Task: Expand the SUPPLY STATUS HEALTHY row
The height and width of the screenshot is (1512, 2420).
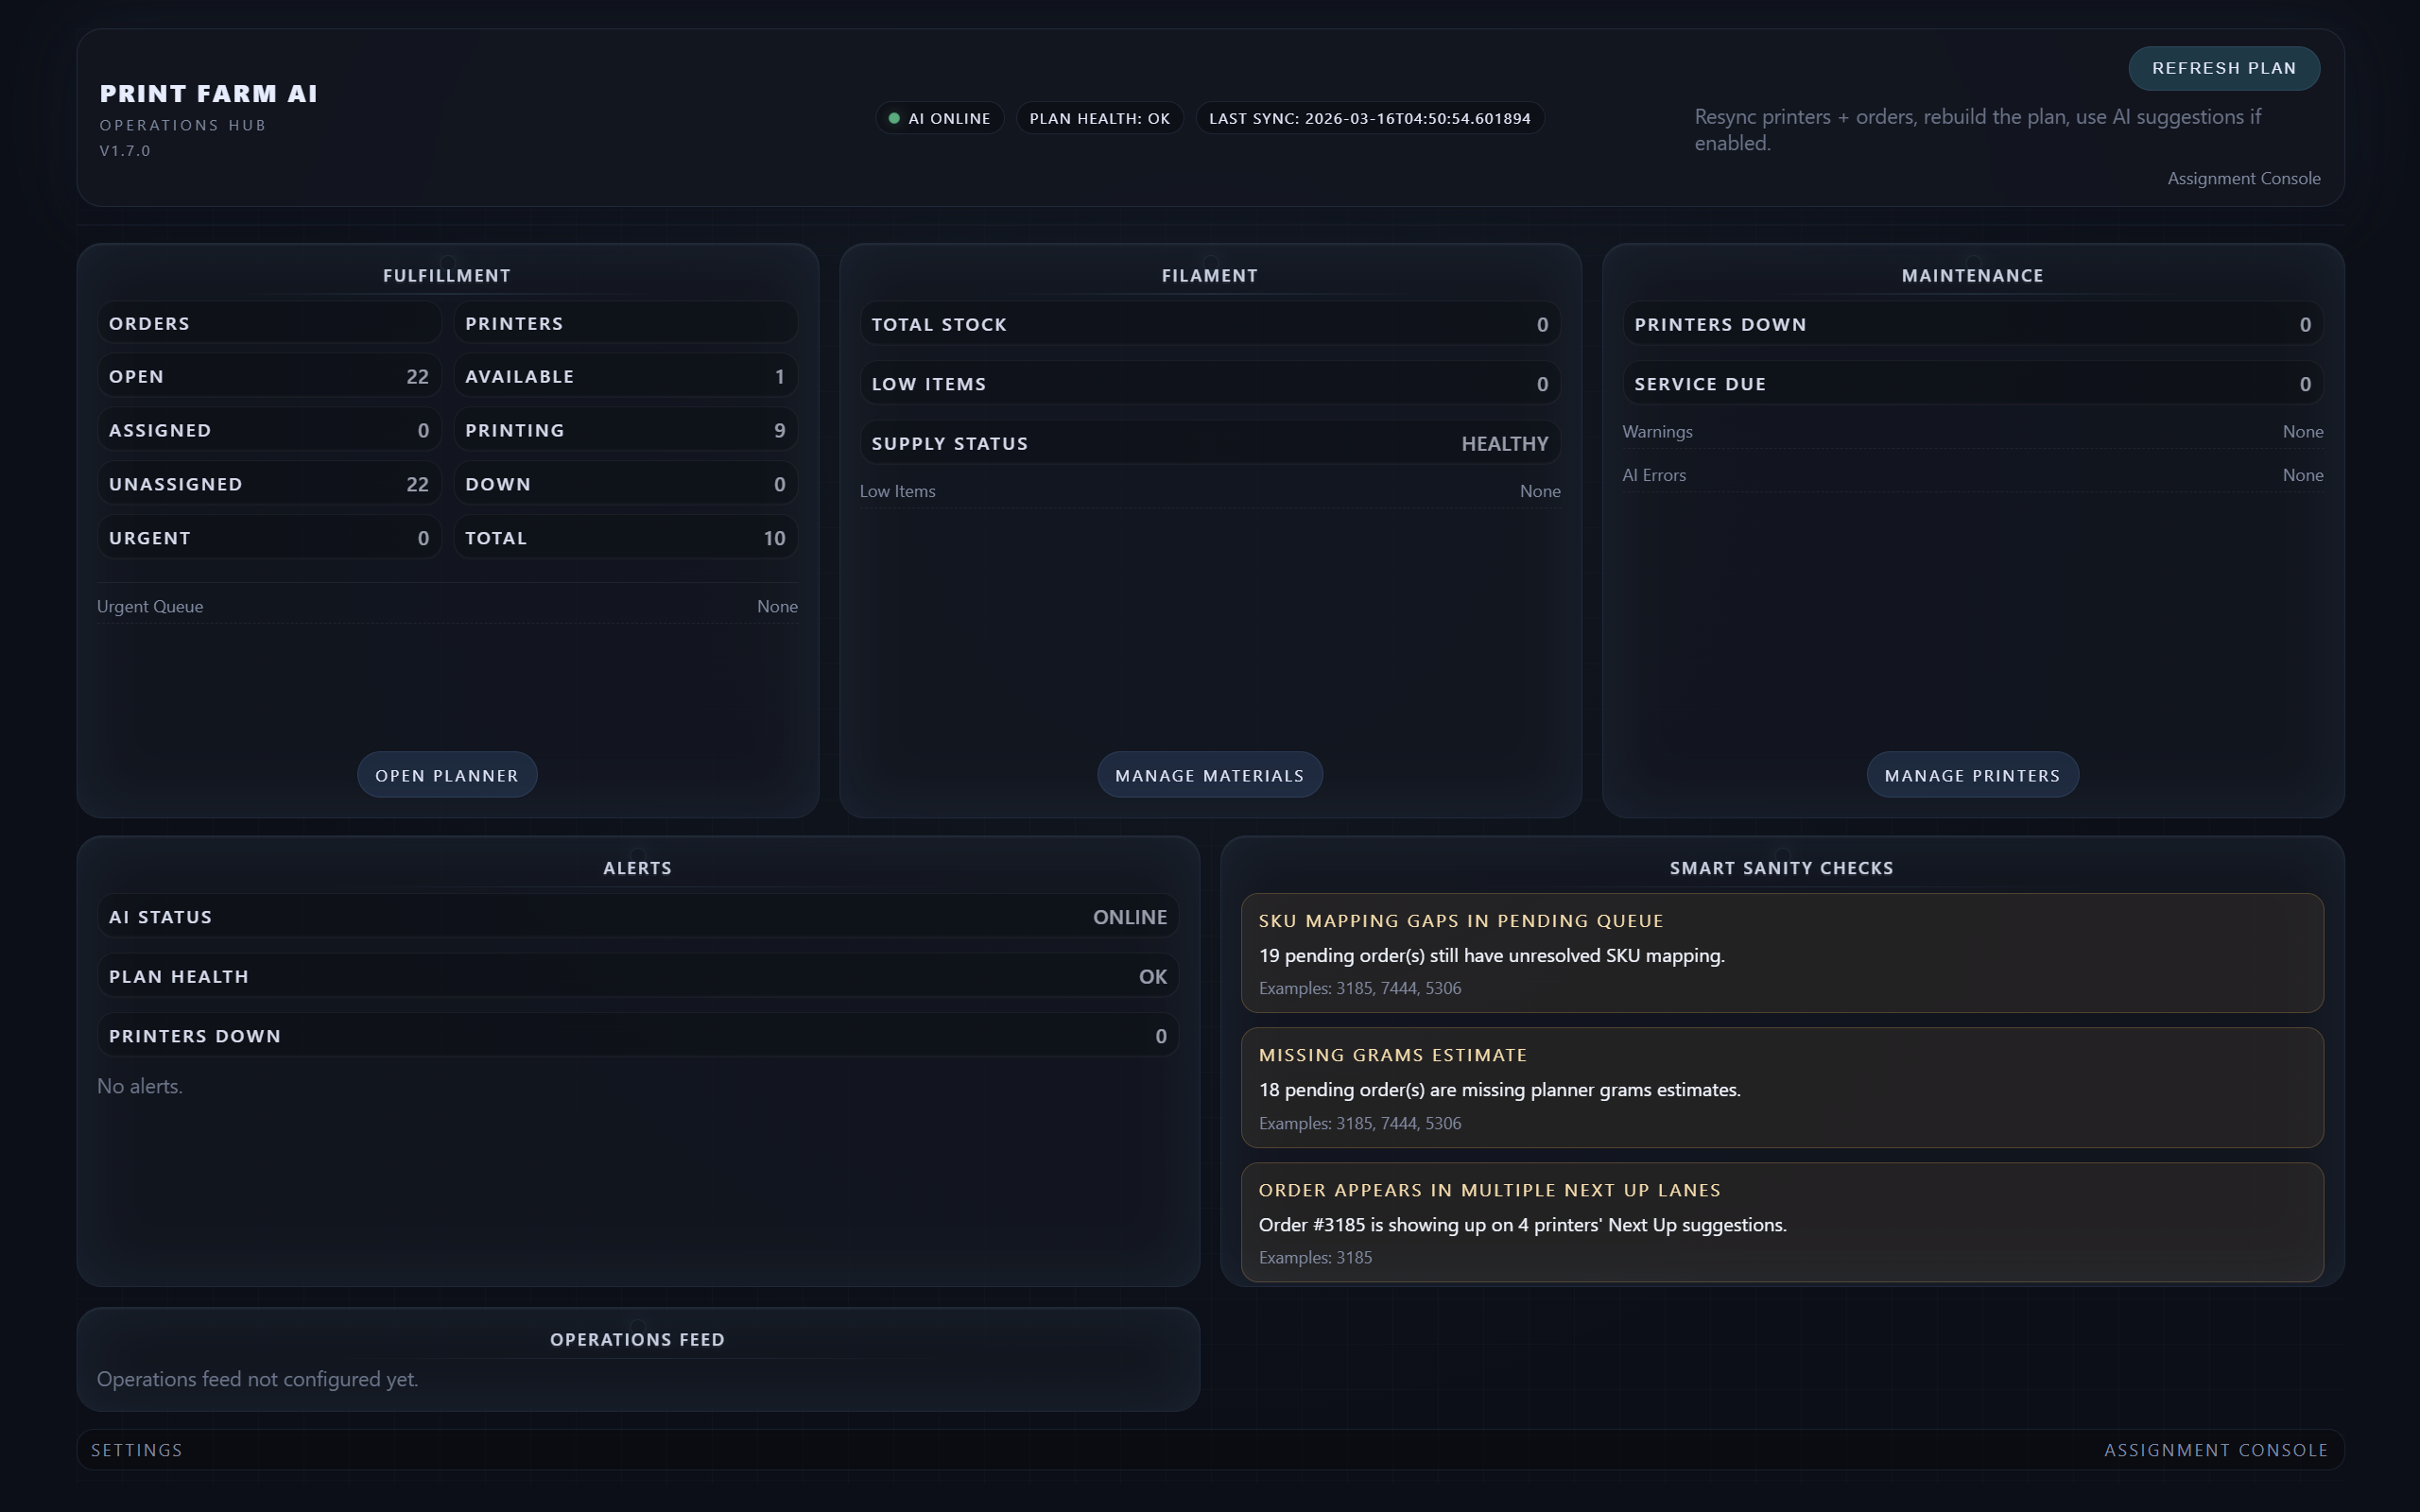Action: coord(1209,442)
